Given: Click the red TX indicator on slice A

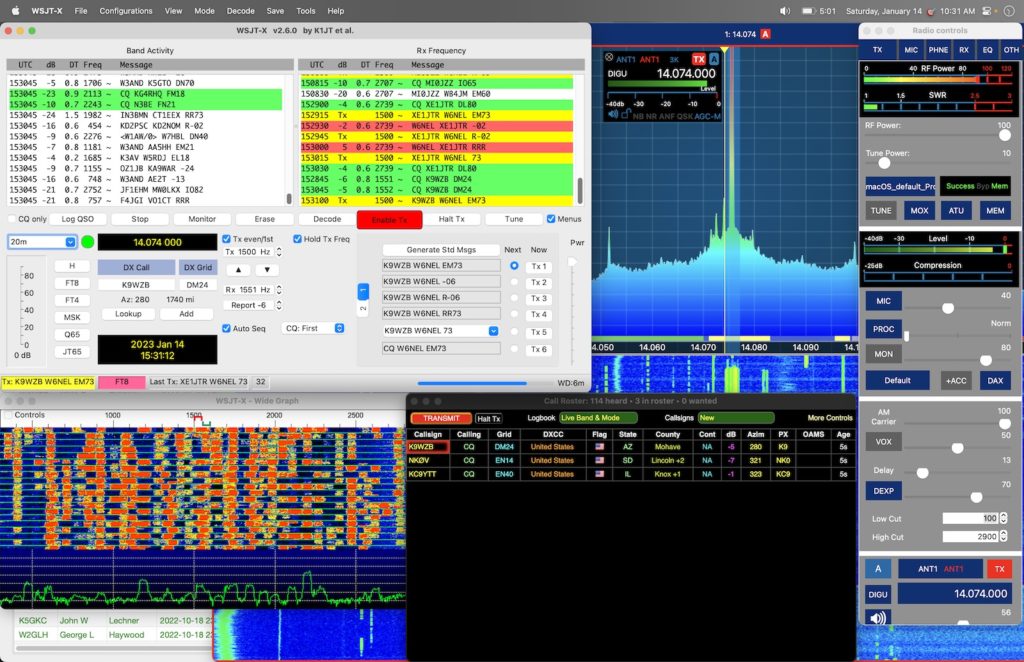Looking at the screenshot, I should point(699,59).
